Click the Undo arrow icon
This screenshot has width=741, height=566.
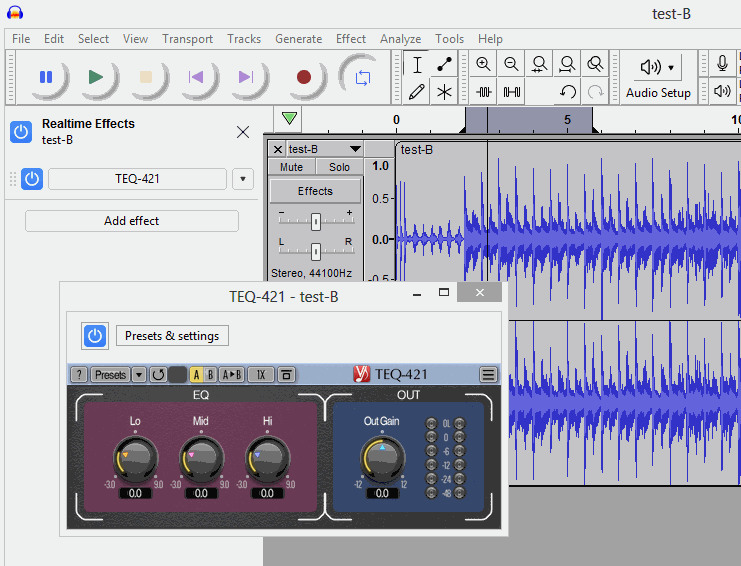click(x=567, y=92)
